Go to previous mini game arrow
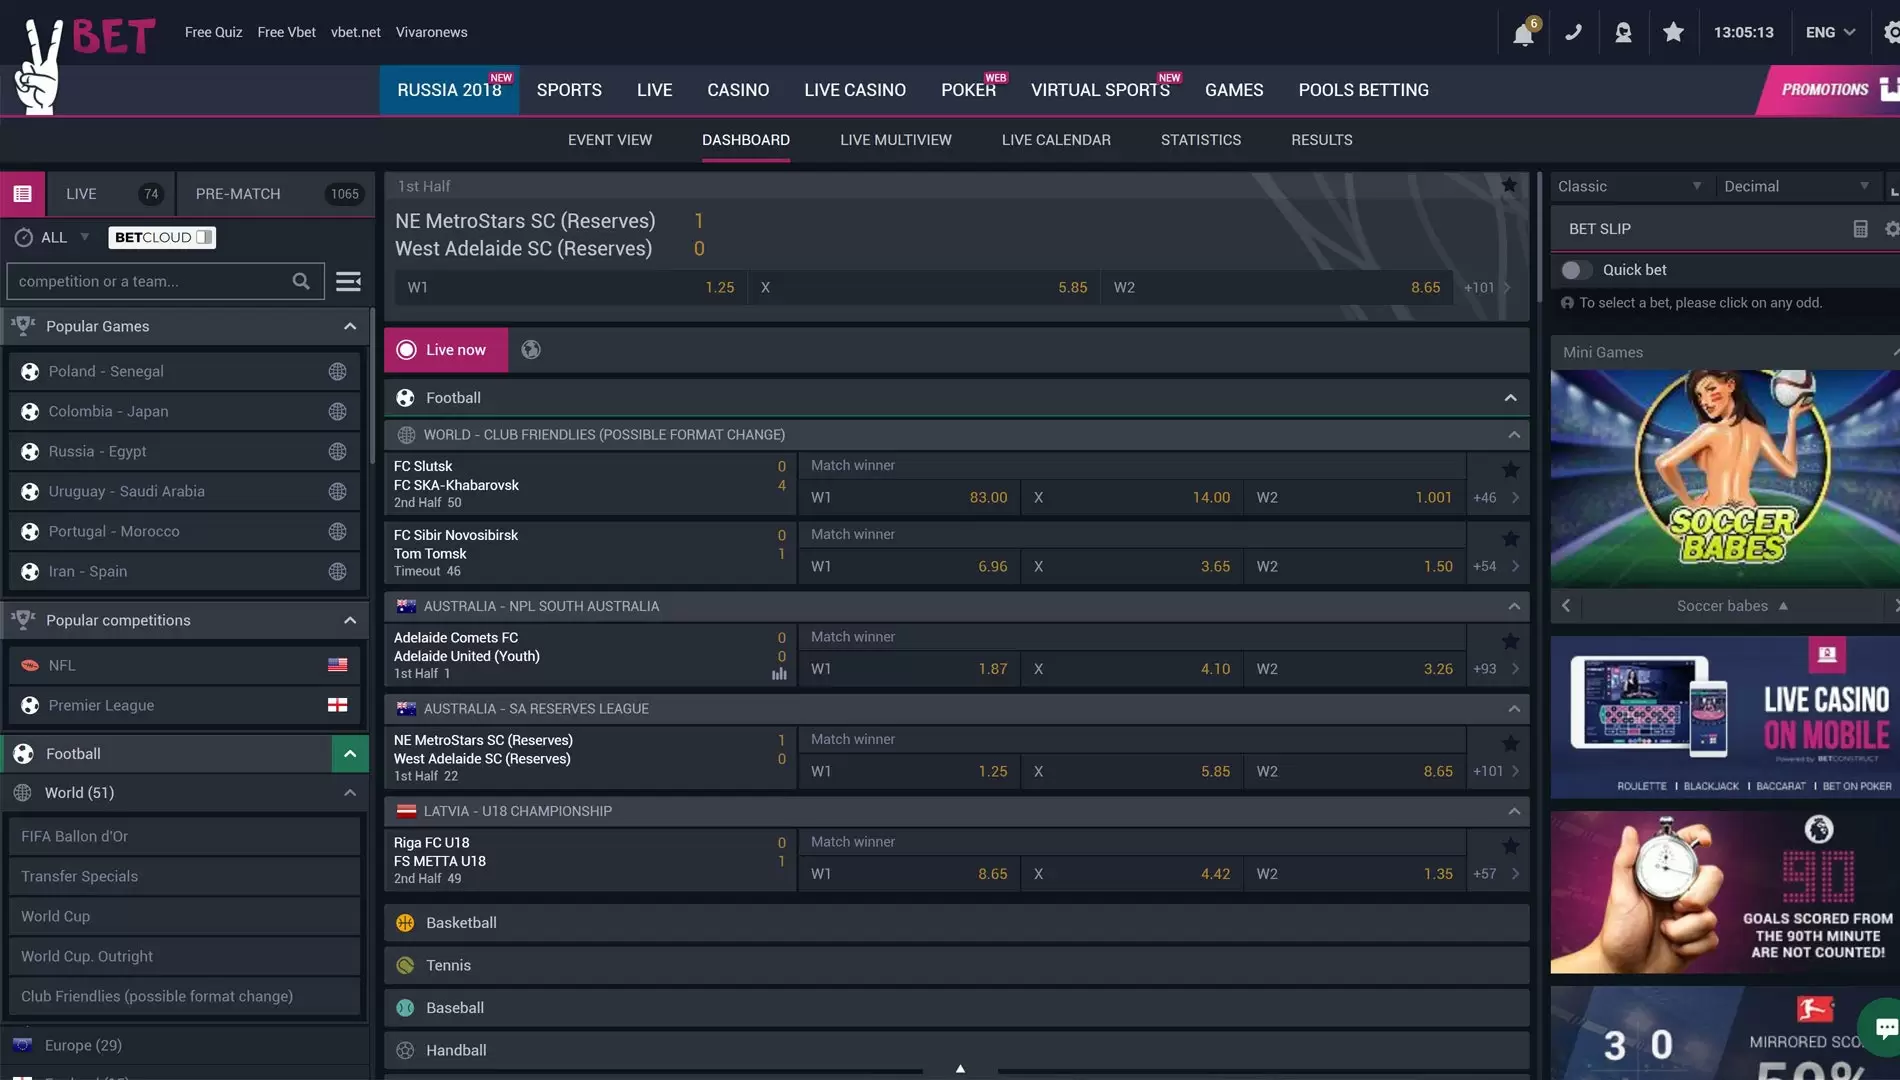This screenshot has width=1900, height=1080. pos(1566,606)
